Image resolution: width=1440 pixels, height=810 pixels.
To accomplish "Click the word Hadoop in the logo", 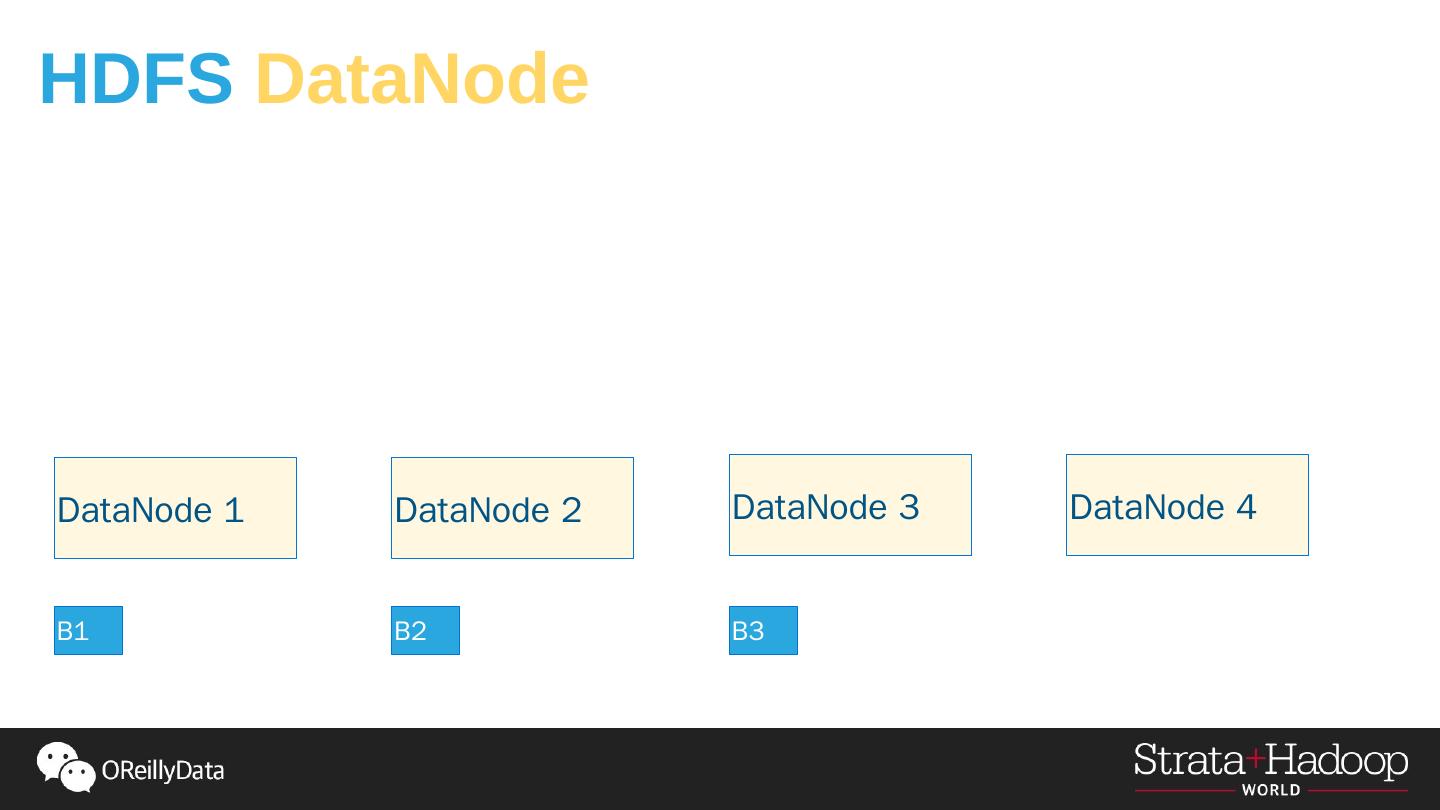I will coord(1338,762).
